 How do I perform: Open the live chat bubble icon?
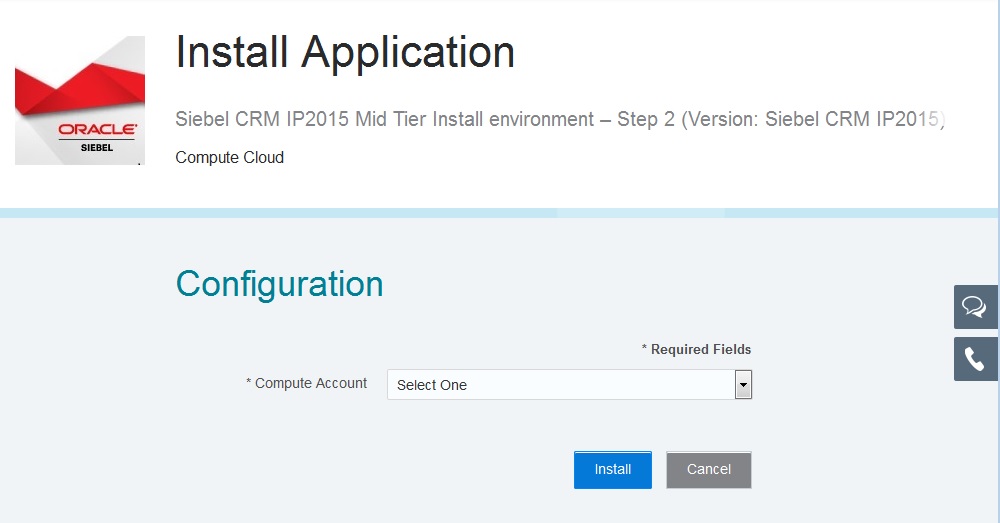975,307
